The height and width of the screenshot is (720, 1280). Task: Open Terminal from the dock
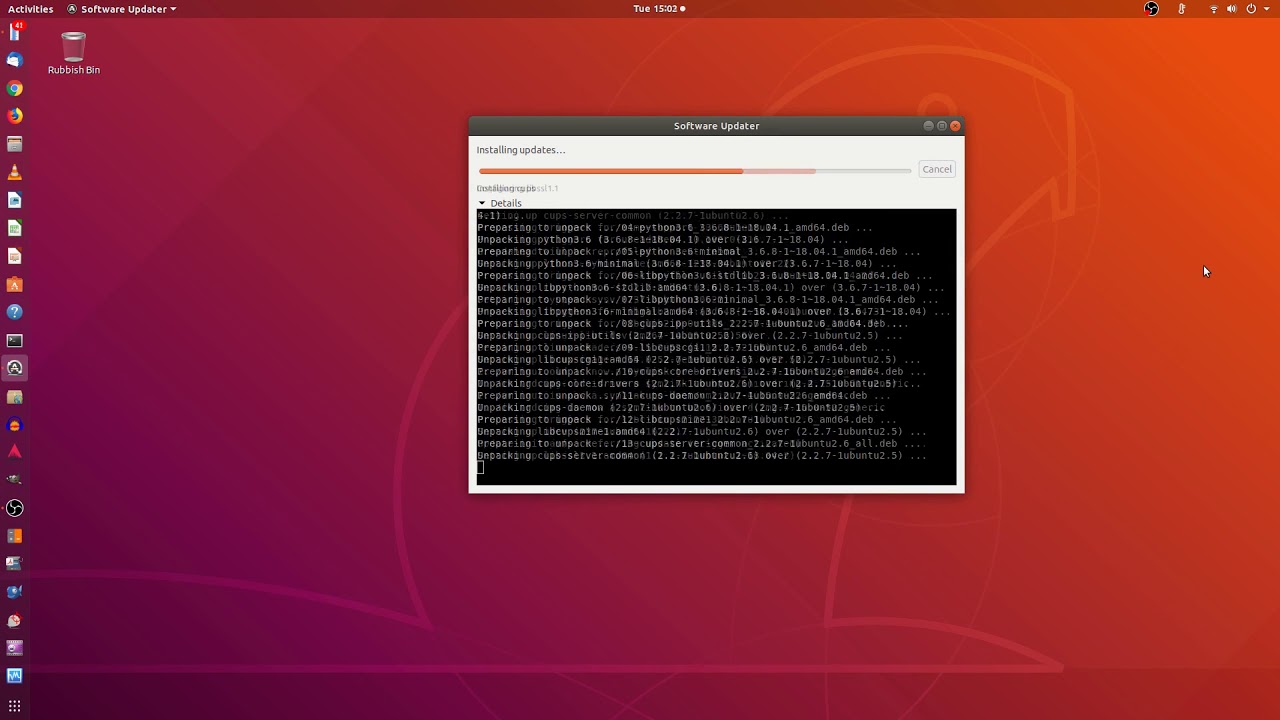(14, 340)
